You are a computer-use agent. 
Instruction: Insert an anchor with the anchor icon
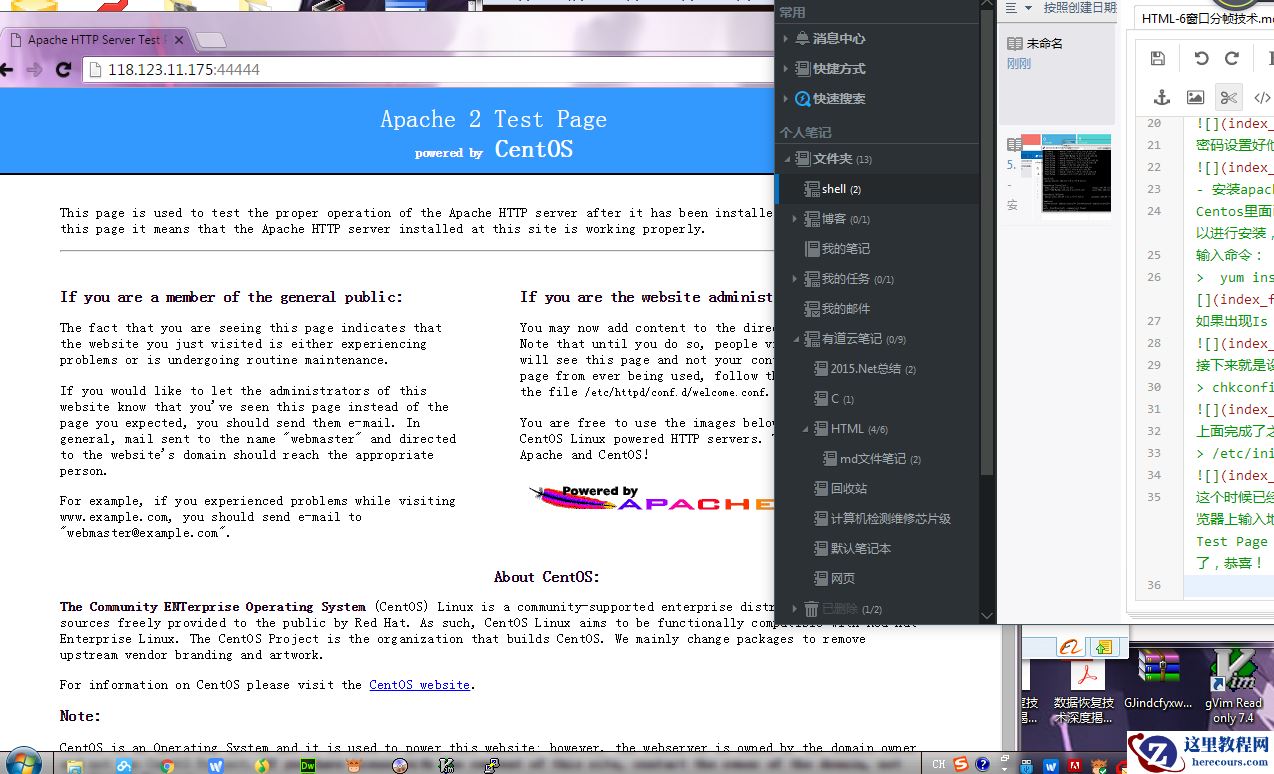click(1162, 97)
